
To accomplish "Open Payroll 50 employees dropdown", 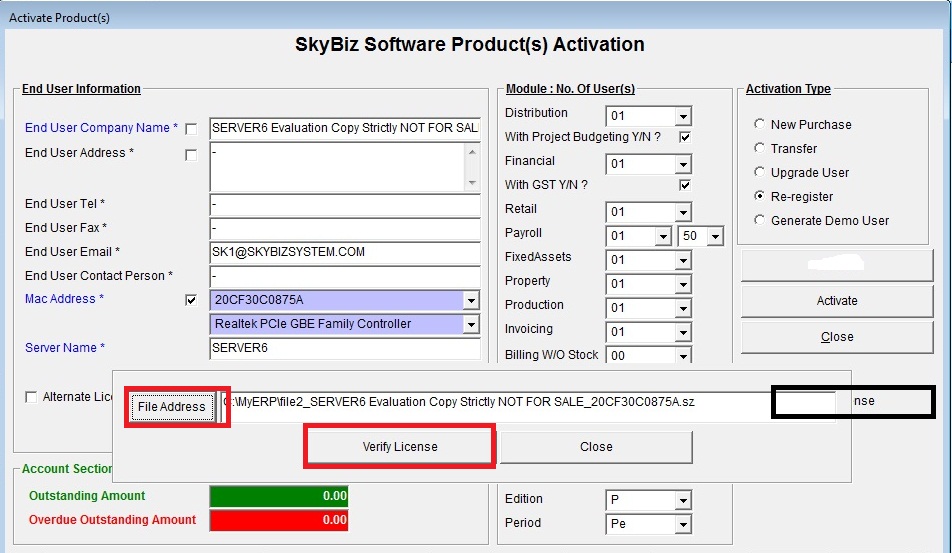I will click(x=715, y=236).
